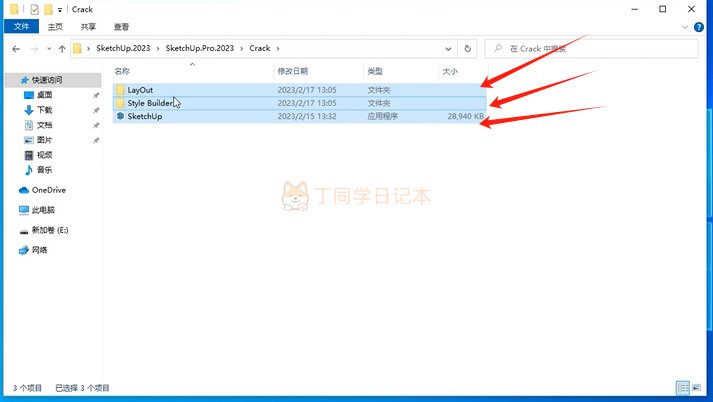Select the Style Builder folder
The height and width of the screenshot is (402, 713).
[299, 103]
